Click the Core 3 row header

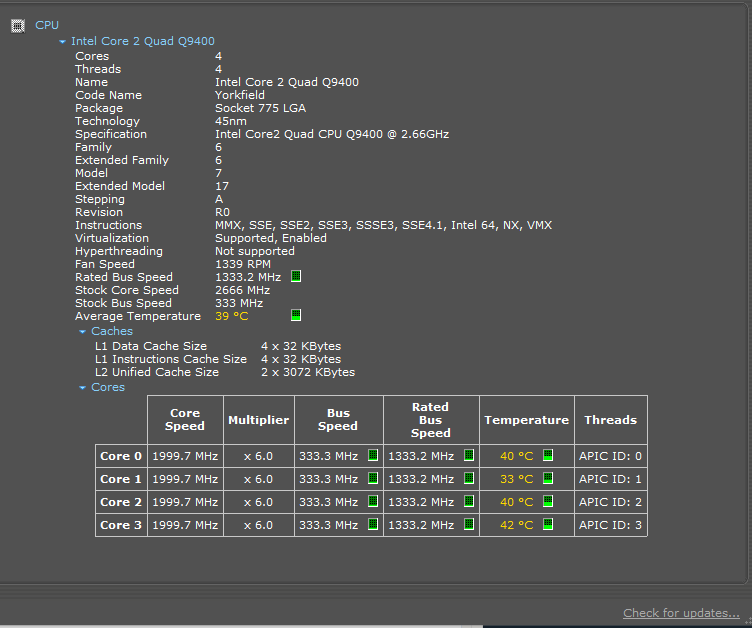(121, 525)
